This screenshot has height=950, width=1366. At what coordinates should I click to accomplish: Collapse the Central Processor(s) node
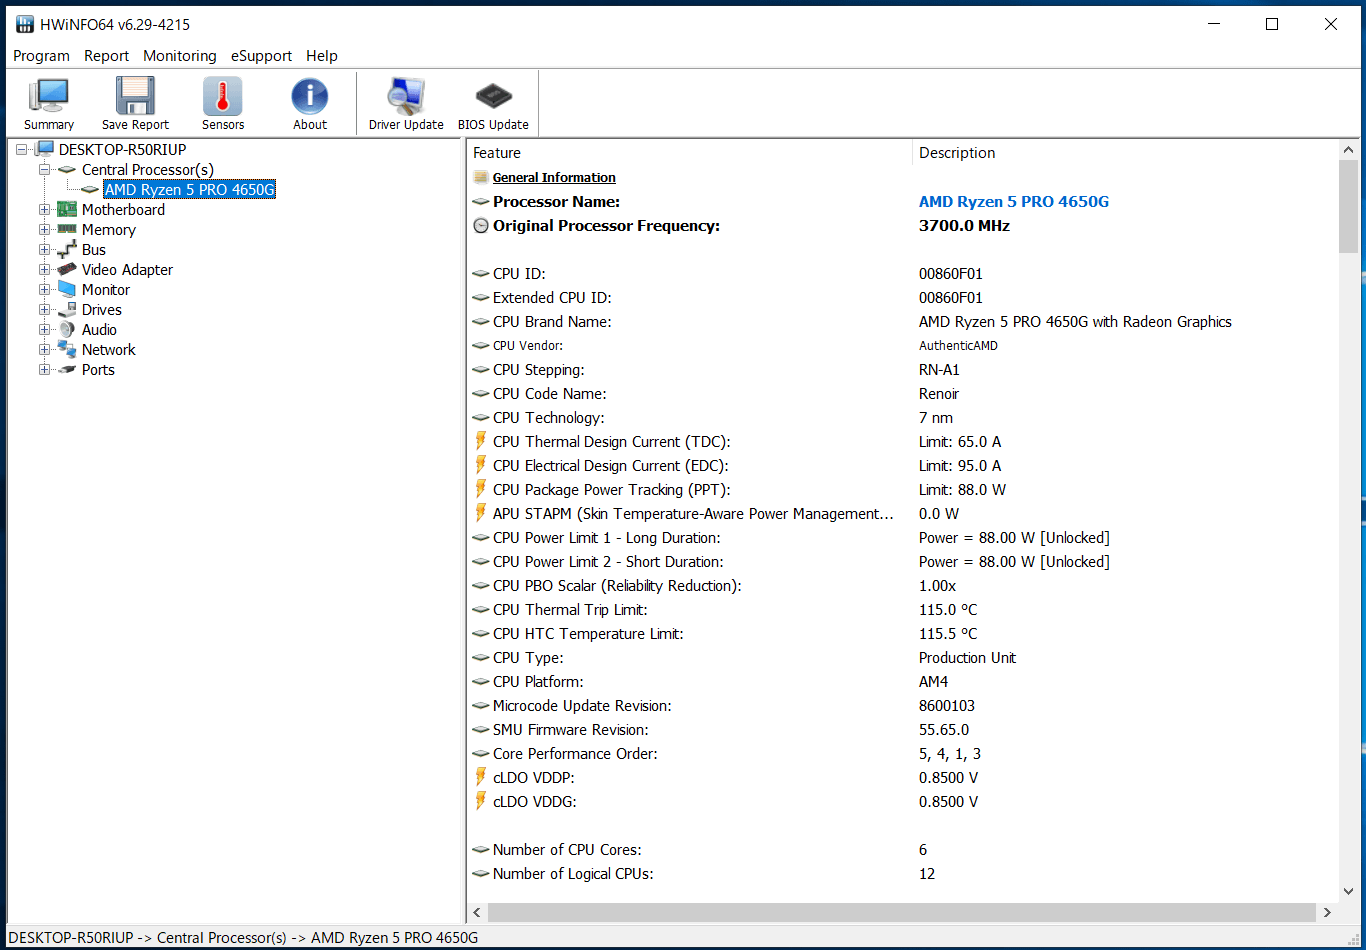pyautogui.click(x=44, y=170)
